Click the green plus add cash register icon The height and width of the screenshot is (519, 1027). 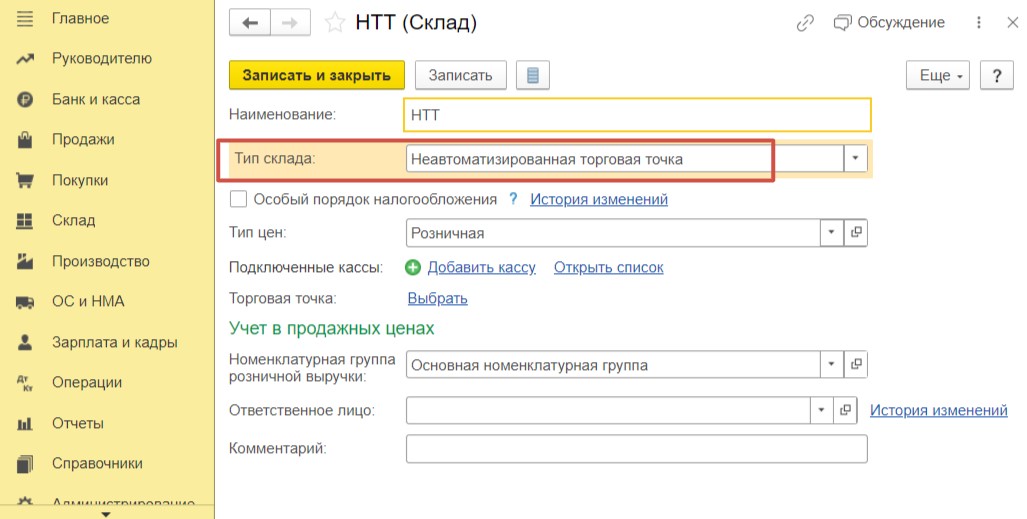tap(413, 267)
